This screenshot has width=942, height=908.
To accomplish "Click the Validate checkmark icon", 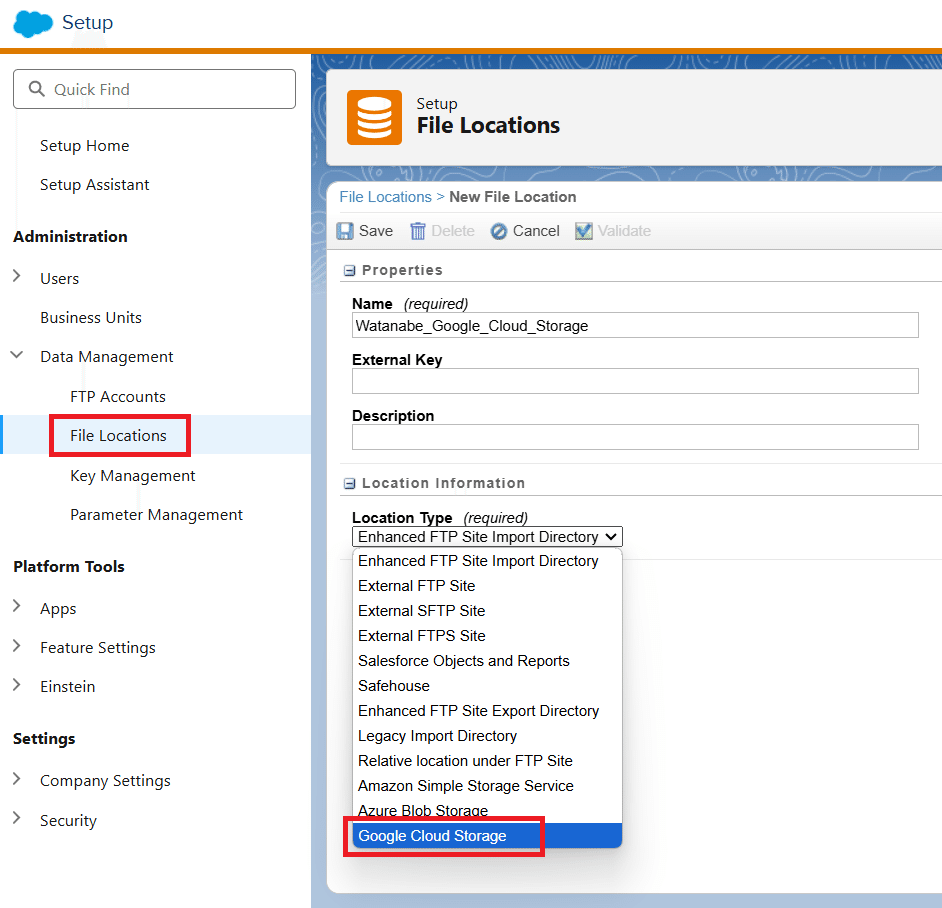I will [x=583, y=231].
